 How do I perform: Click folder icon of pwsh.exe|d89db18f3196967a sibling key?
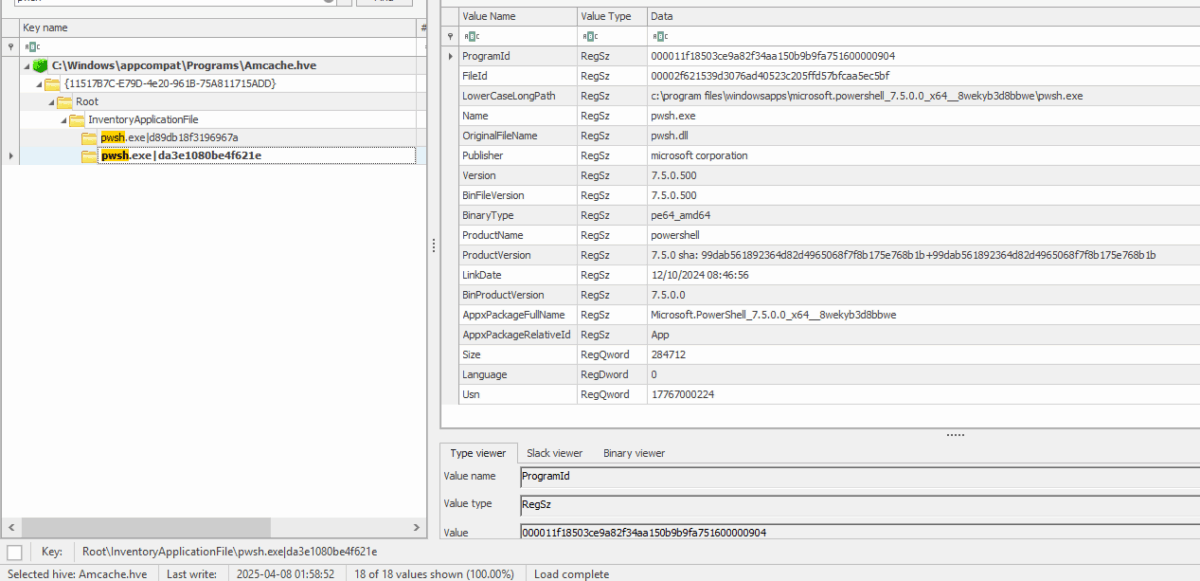pyautogui.click(x=87, y=154)
